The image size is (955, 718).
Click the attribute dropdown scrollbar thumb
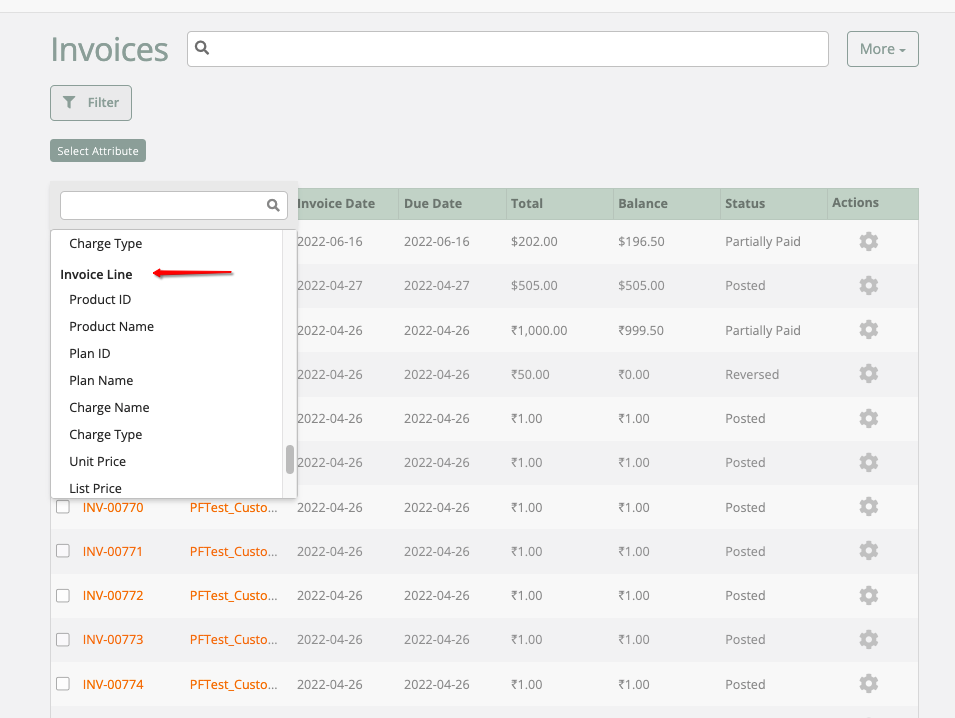click(290, 459)
